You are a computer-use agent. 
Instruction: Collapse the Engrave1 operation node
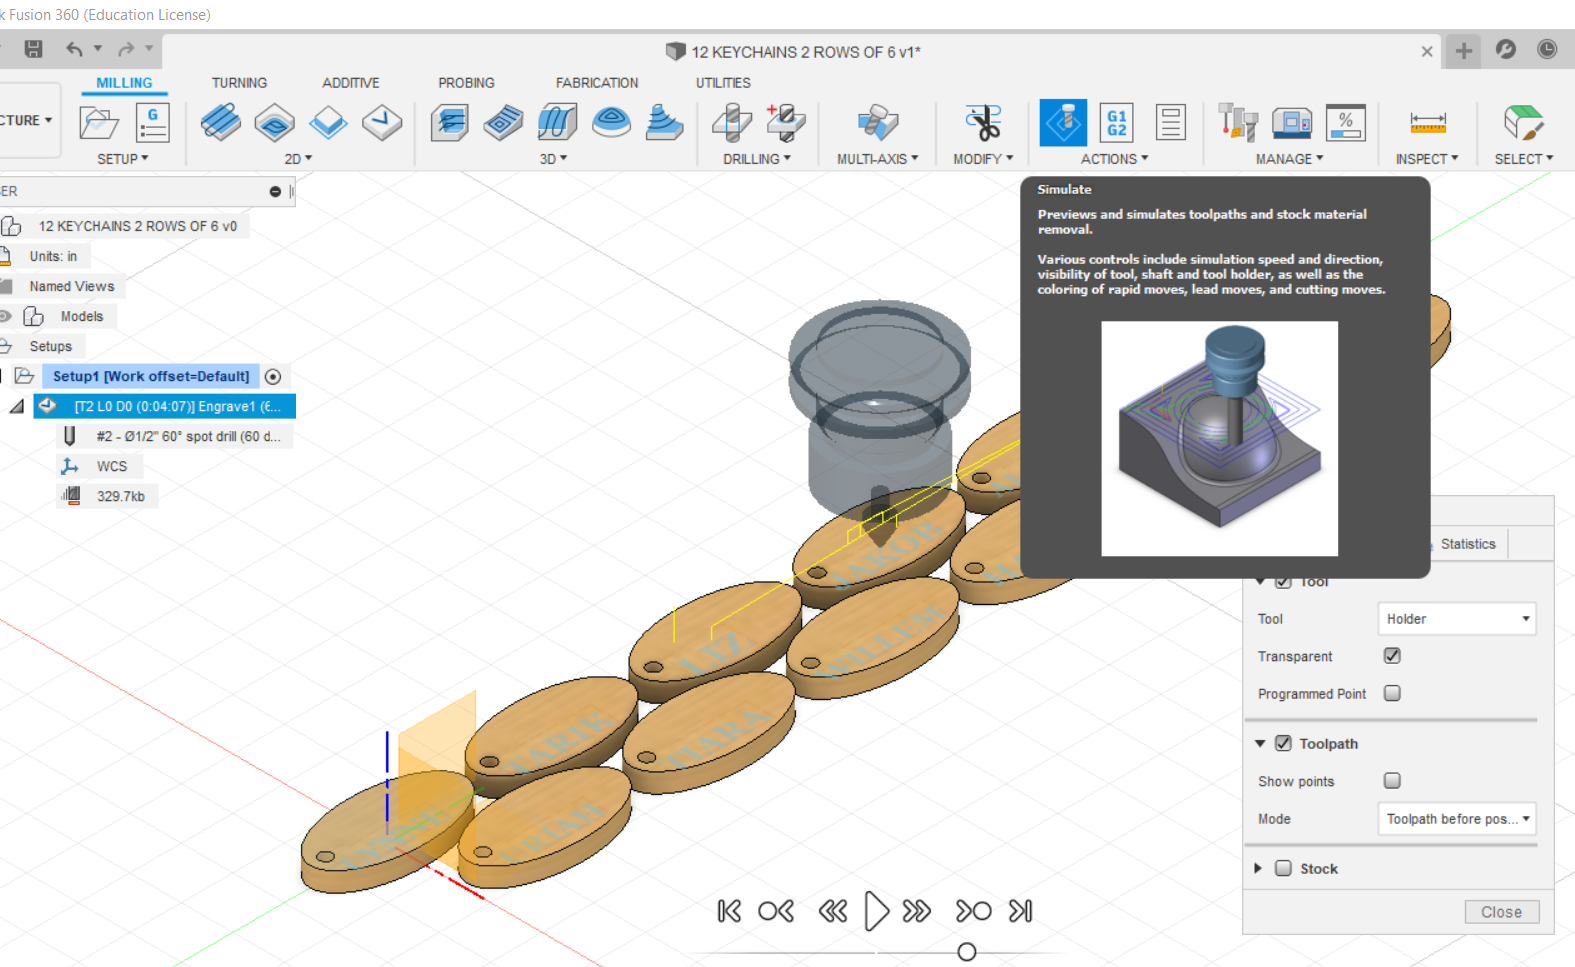tap(17, 406)
